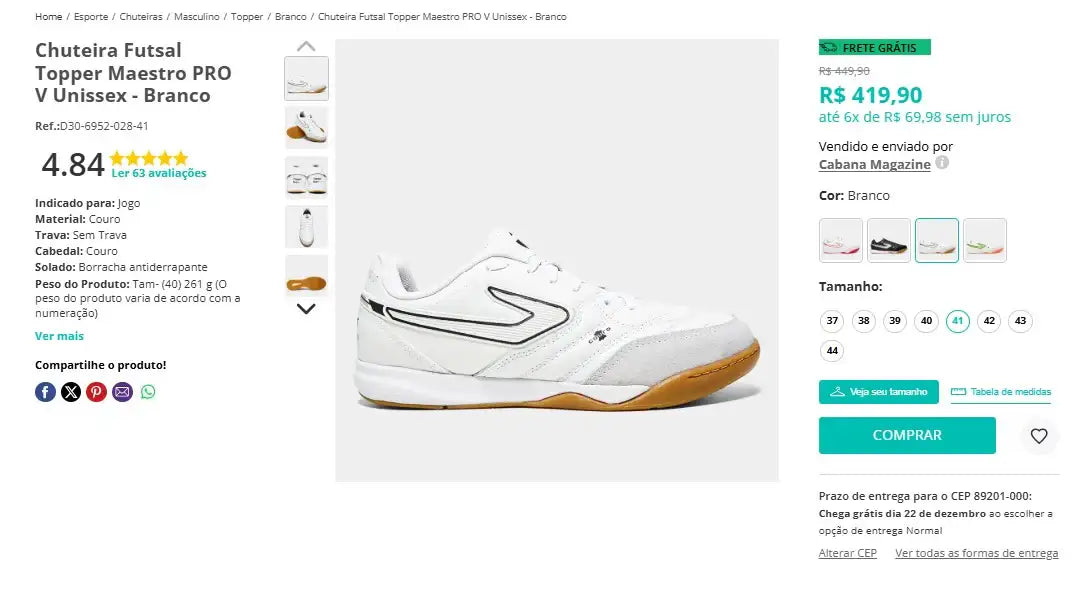This screenshot has width=1081, height=591.
Task: Share product on X
Action: tap(70, 392)
